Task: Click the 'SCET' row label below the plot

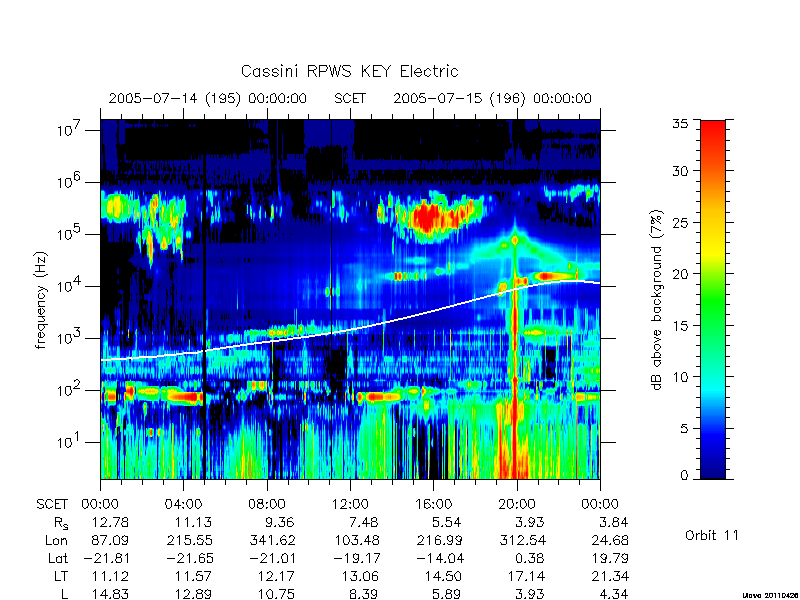Action: 52,504
